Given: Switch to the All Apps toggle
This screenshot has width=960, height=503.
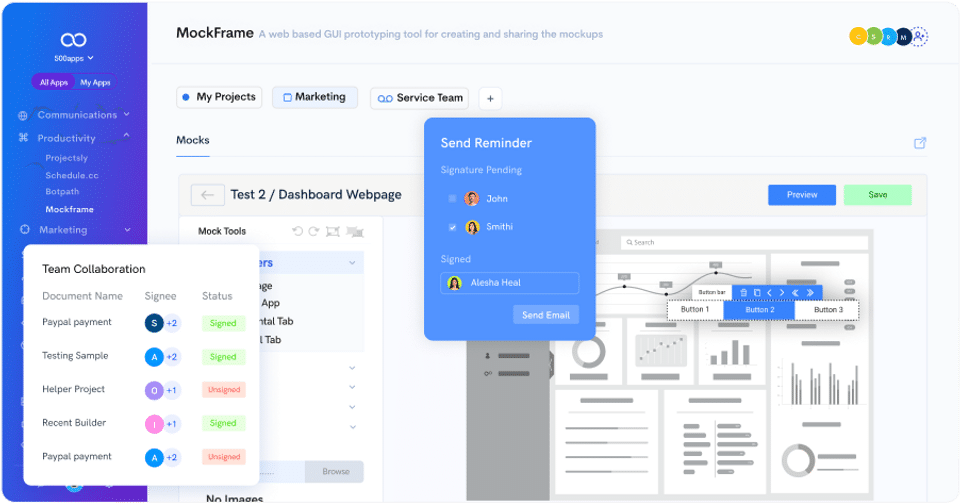Looking at the screenshot, I should click(54, 82).
